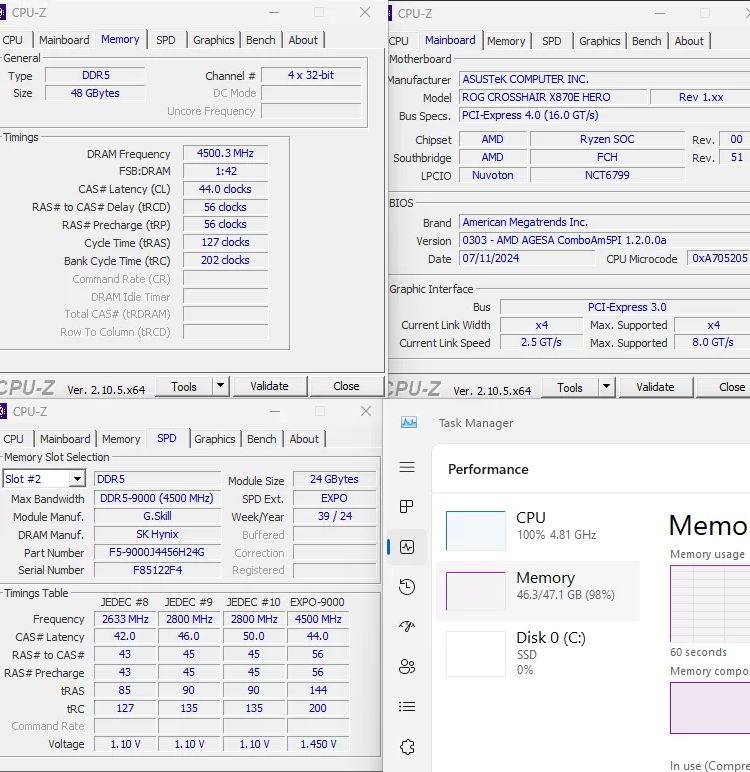Click CPU-Z icon in Memory window title
The image size is (750, 772).
coord(2,12)
